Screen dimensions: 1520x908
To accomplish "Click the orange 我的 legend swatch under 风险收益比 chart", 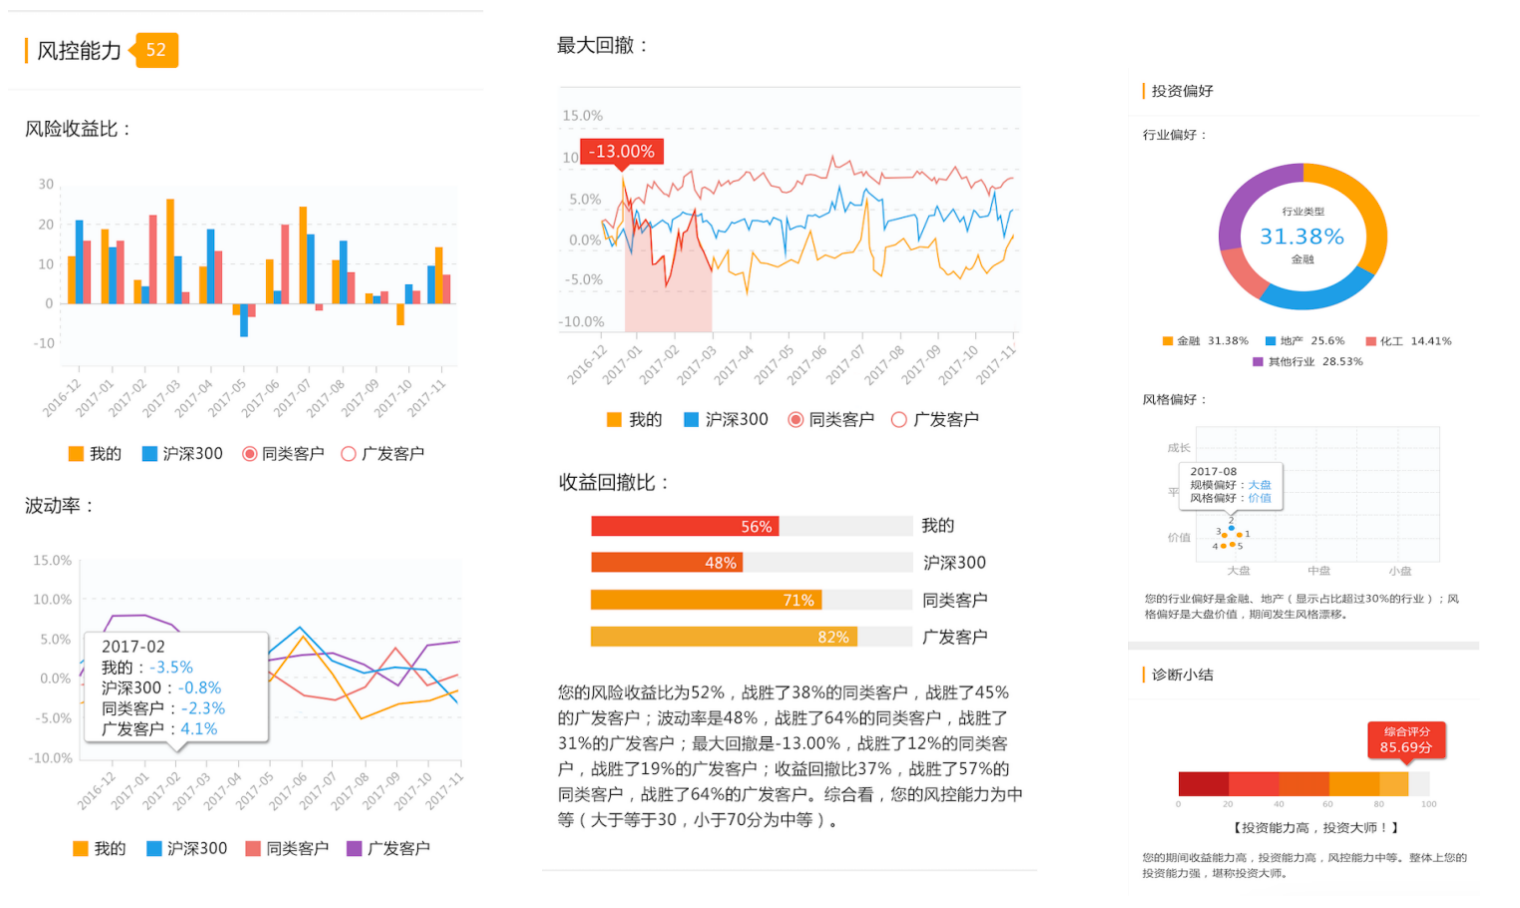I will coord(77,453).
